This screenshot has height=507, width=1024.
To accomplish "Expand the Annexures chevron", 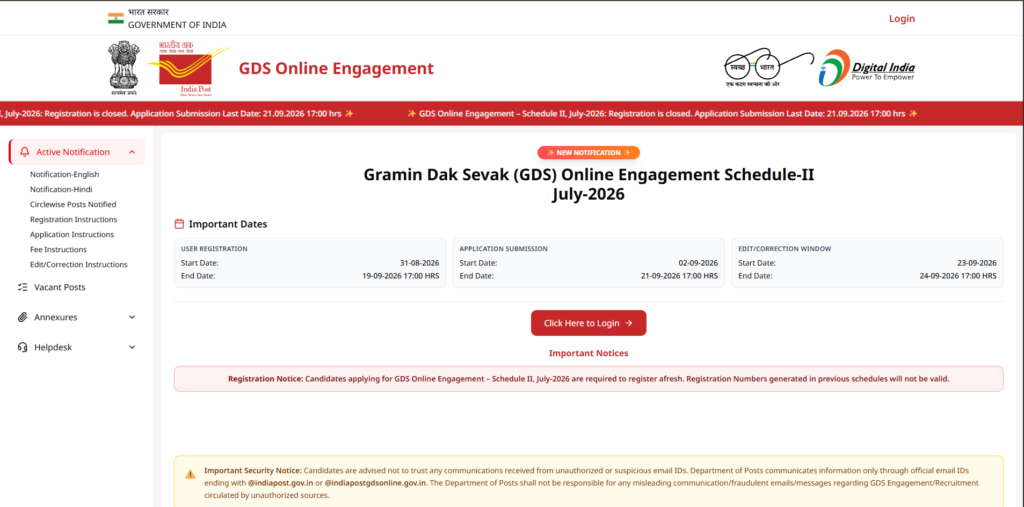I will (132, 317).
